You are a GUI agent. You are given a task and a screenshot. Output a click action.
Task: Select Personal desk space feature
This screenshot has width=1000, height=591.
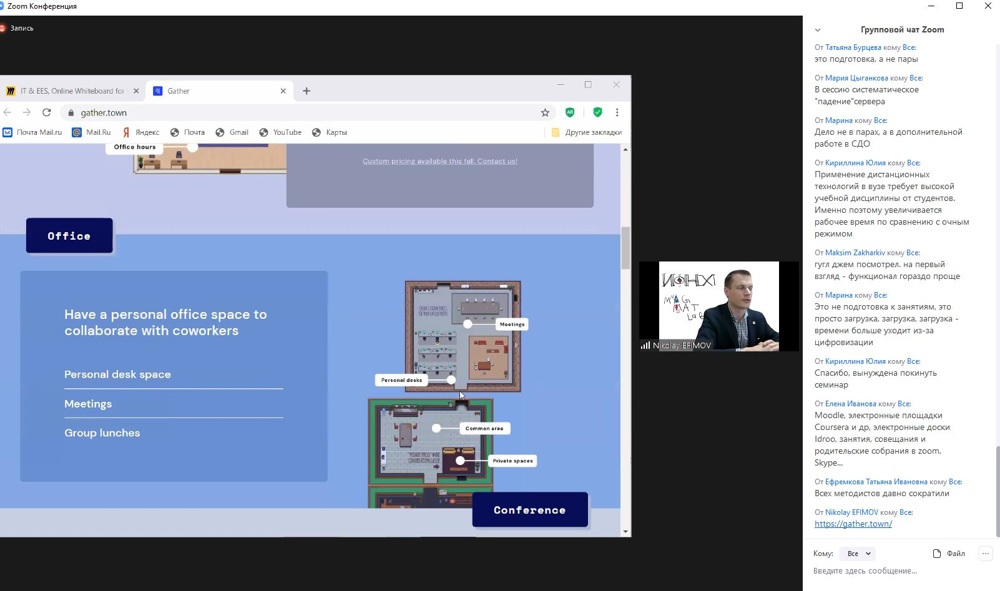[x=117, y=374]
